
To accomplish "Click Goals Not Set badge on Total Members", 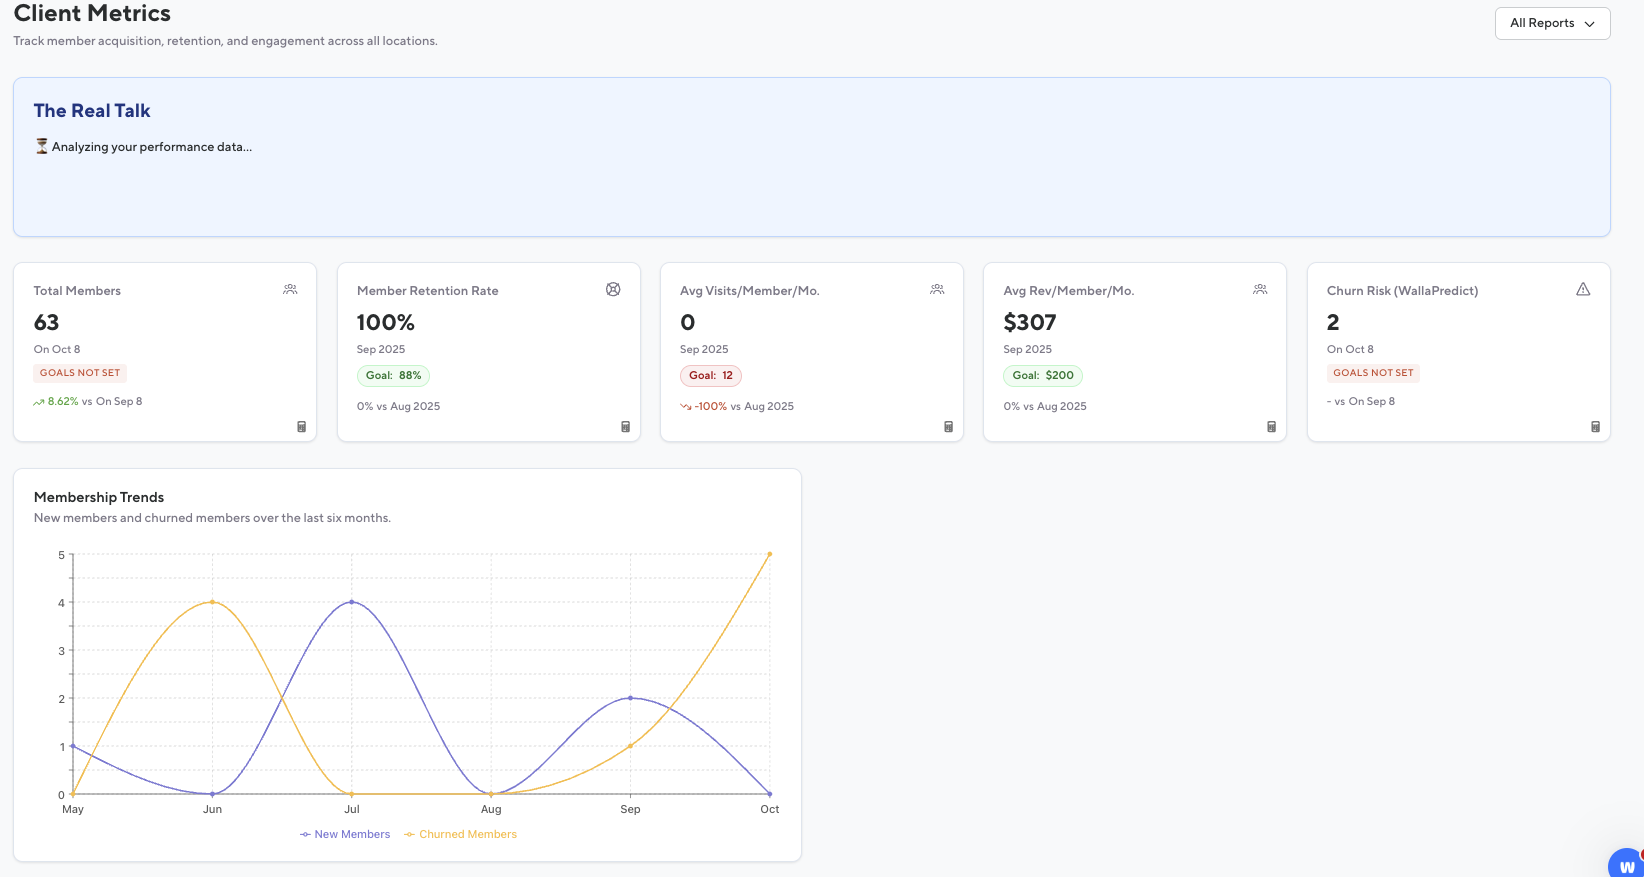I will (x=80, y=373).
